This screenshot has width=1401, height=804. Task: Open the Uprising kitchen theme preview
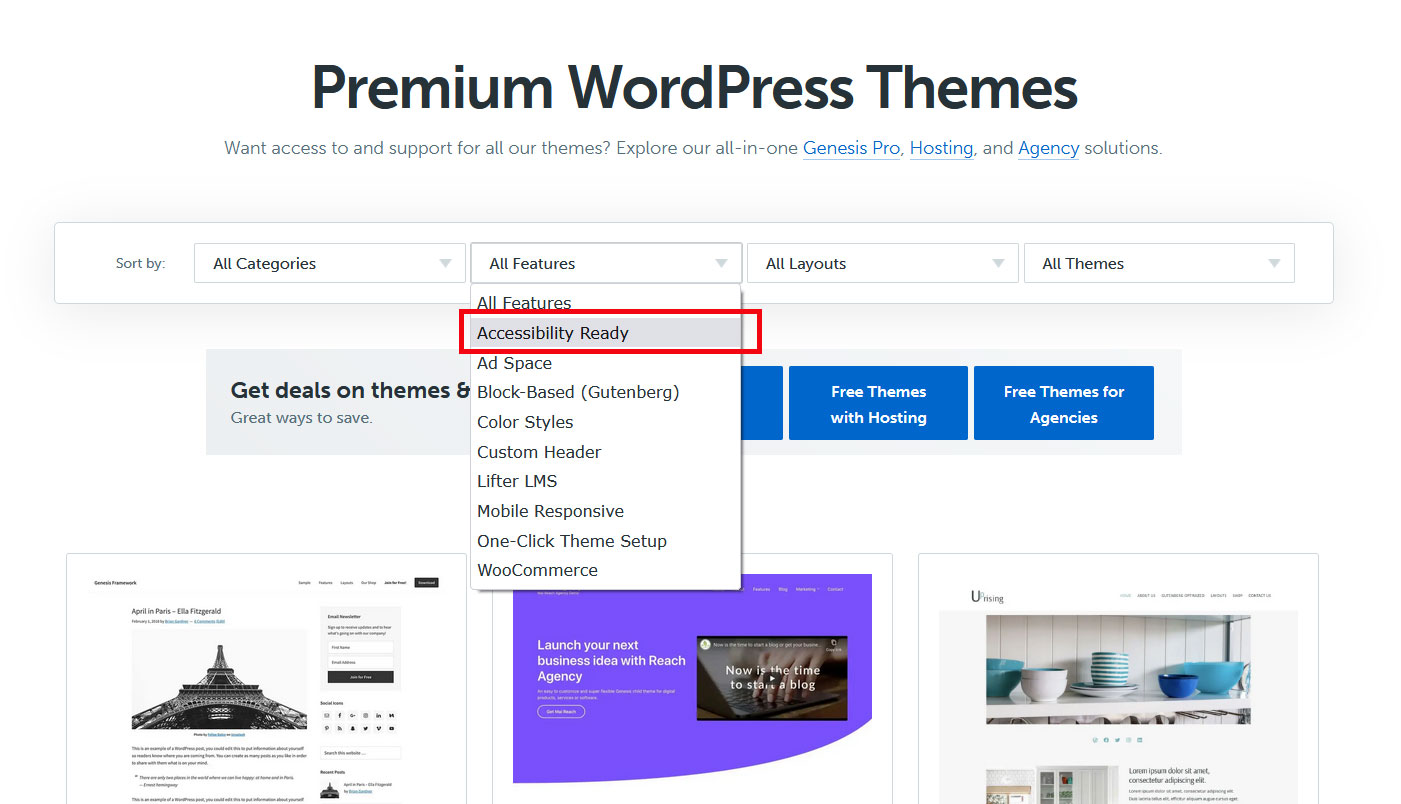[1118, 679]
